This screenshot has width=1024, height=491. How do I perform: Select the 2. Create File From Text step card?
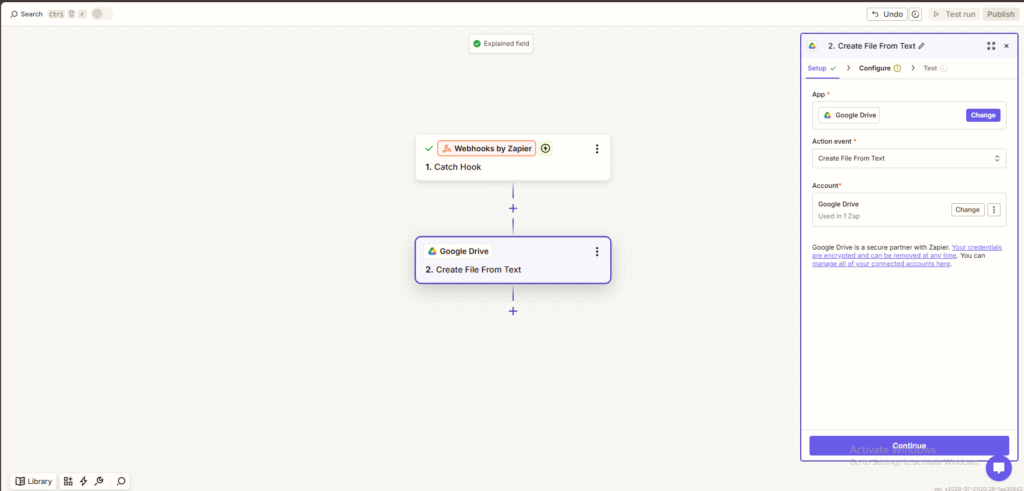(513, 260)
